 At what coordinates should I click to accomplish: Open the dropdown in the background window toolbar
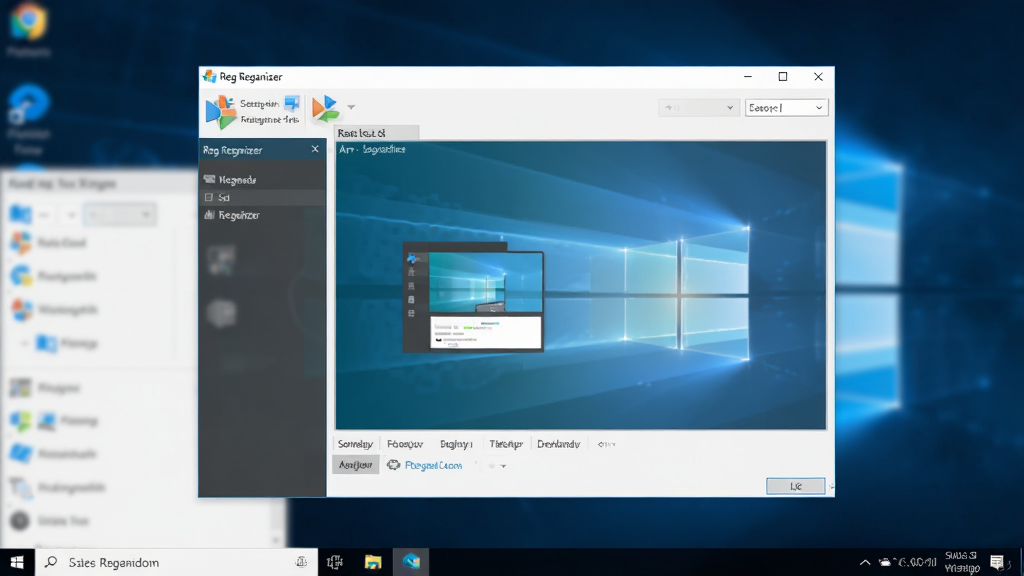tap(120, 214)
